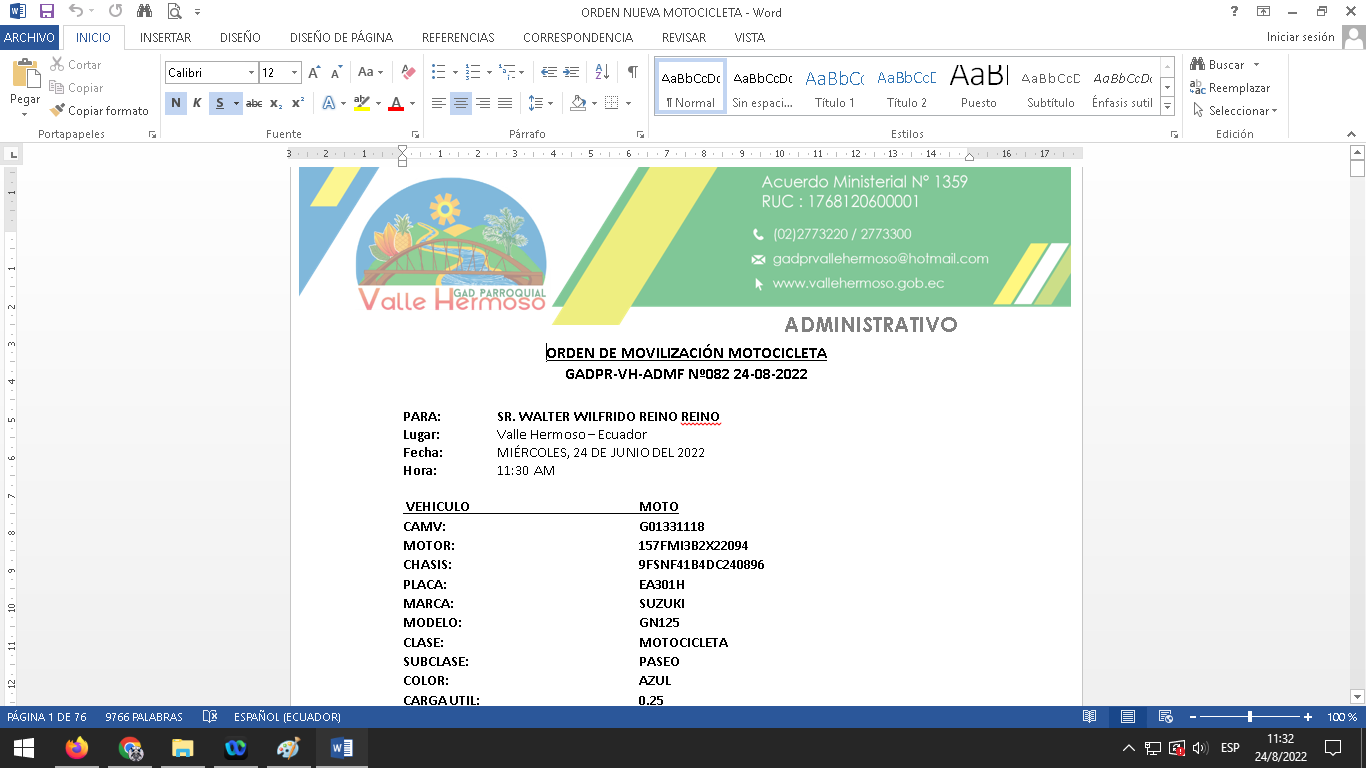Click Iniciar sesión to sign in
The height and width of the screenshot is (768, 1366).
[x=1300, y=37]
